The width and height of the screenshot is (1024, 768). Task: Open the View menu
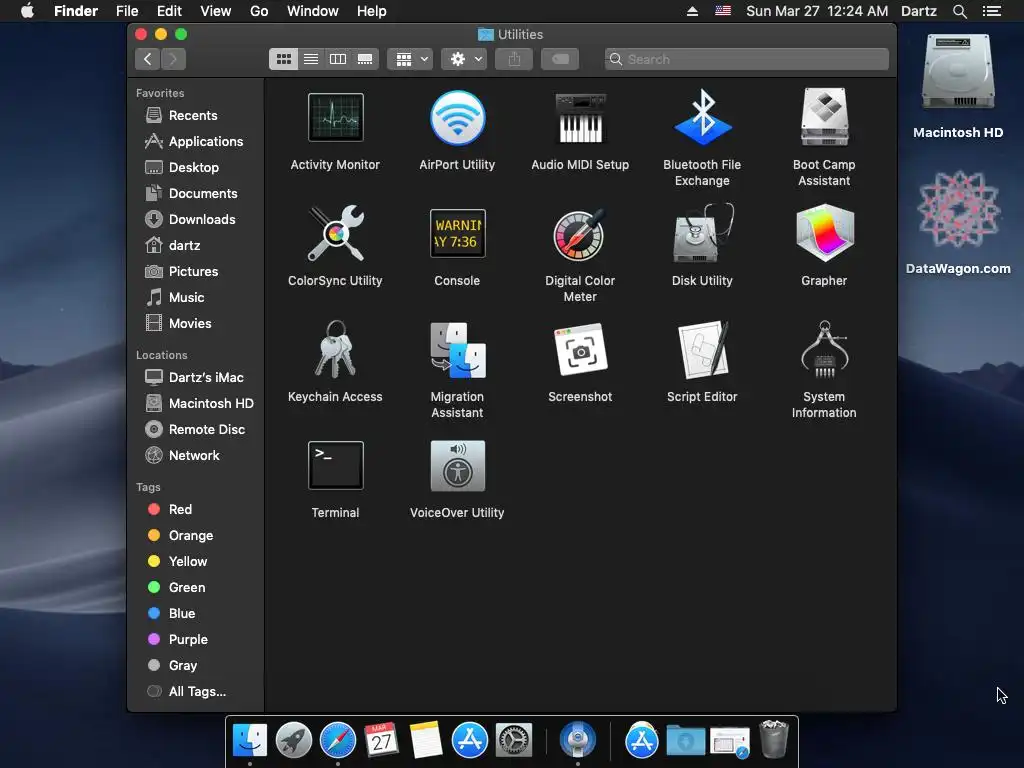[x=216, y=11]
